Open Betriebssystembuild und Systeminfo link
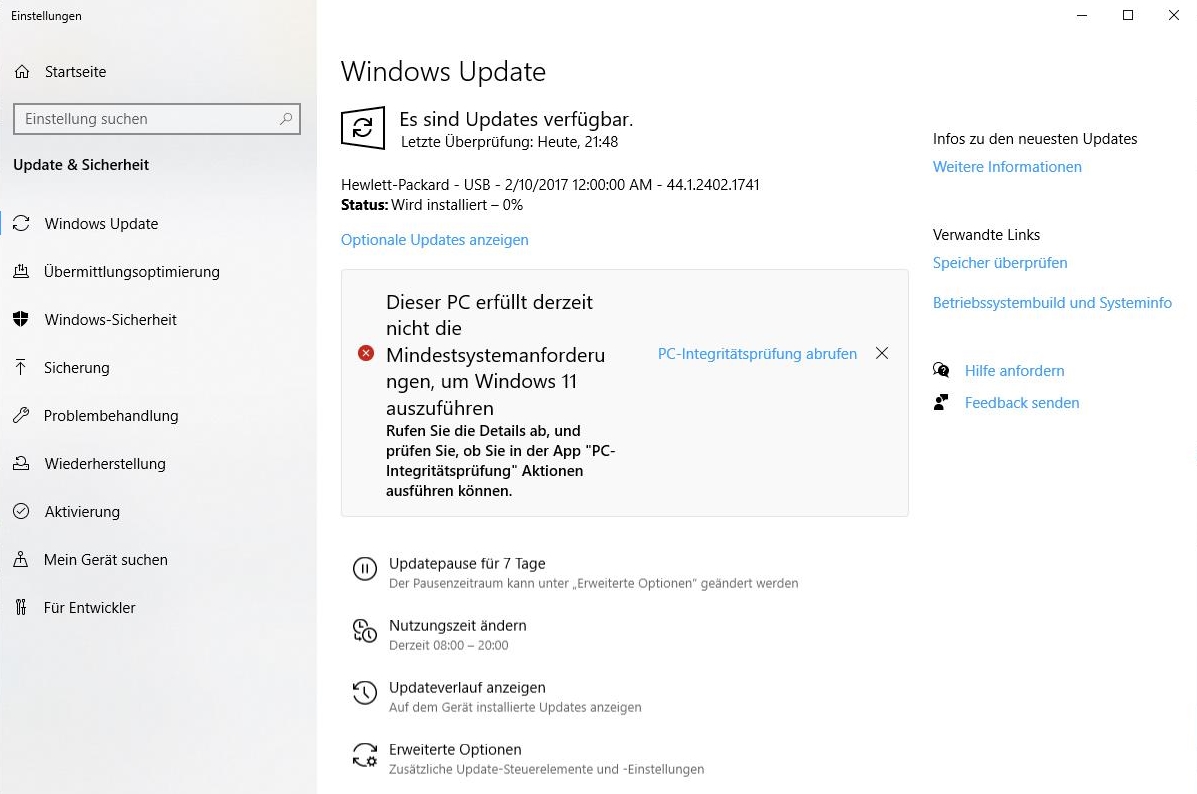The image size is (1197, 794). (x=1052, y=303)
